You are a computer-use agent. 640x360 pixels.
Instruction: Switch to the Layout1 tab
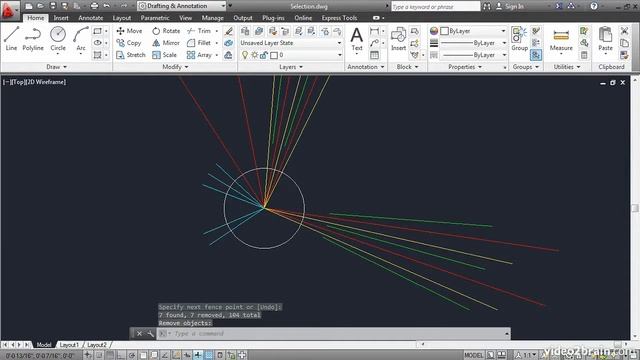[x=69, y=345]
